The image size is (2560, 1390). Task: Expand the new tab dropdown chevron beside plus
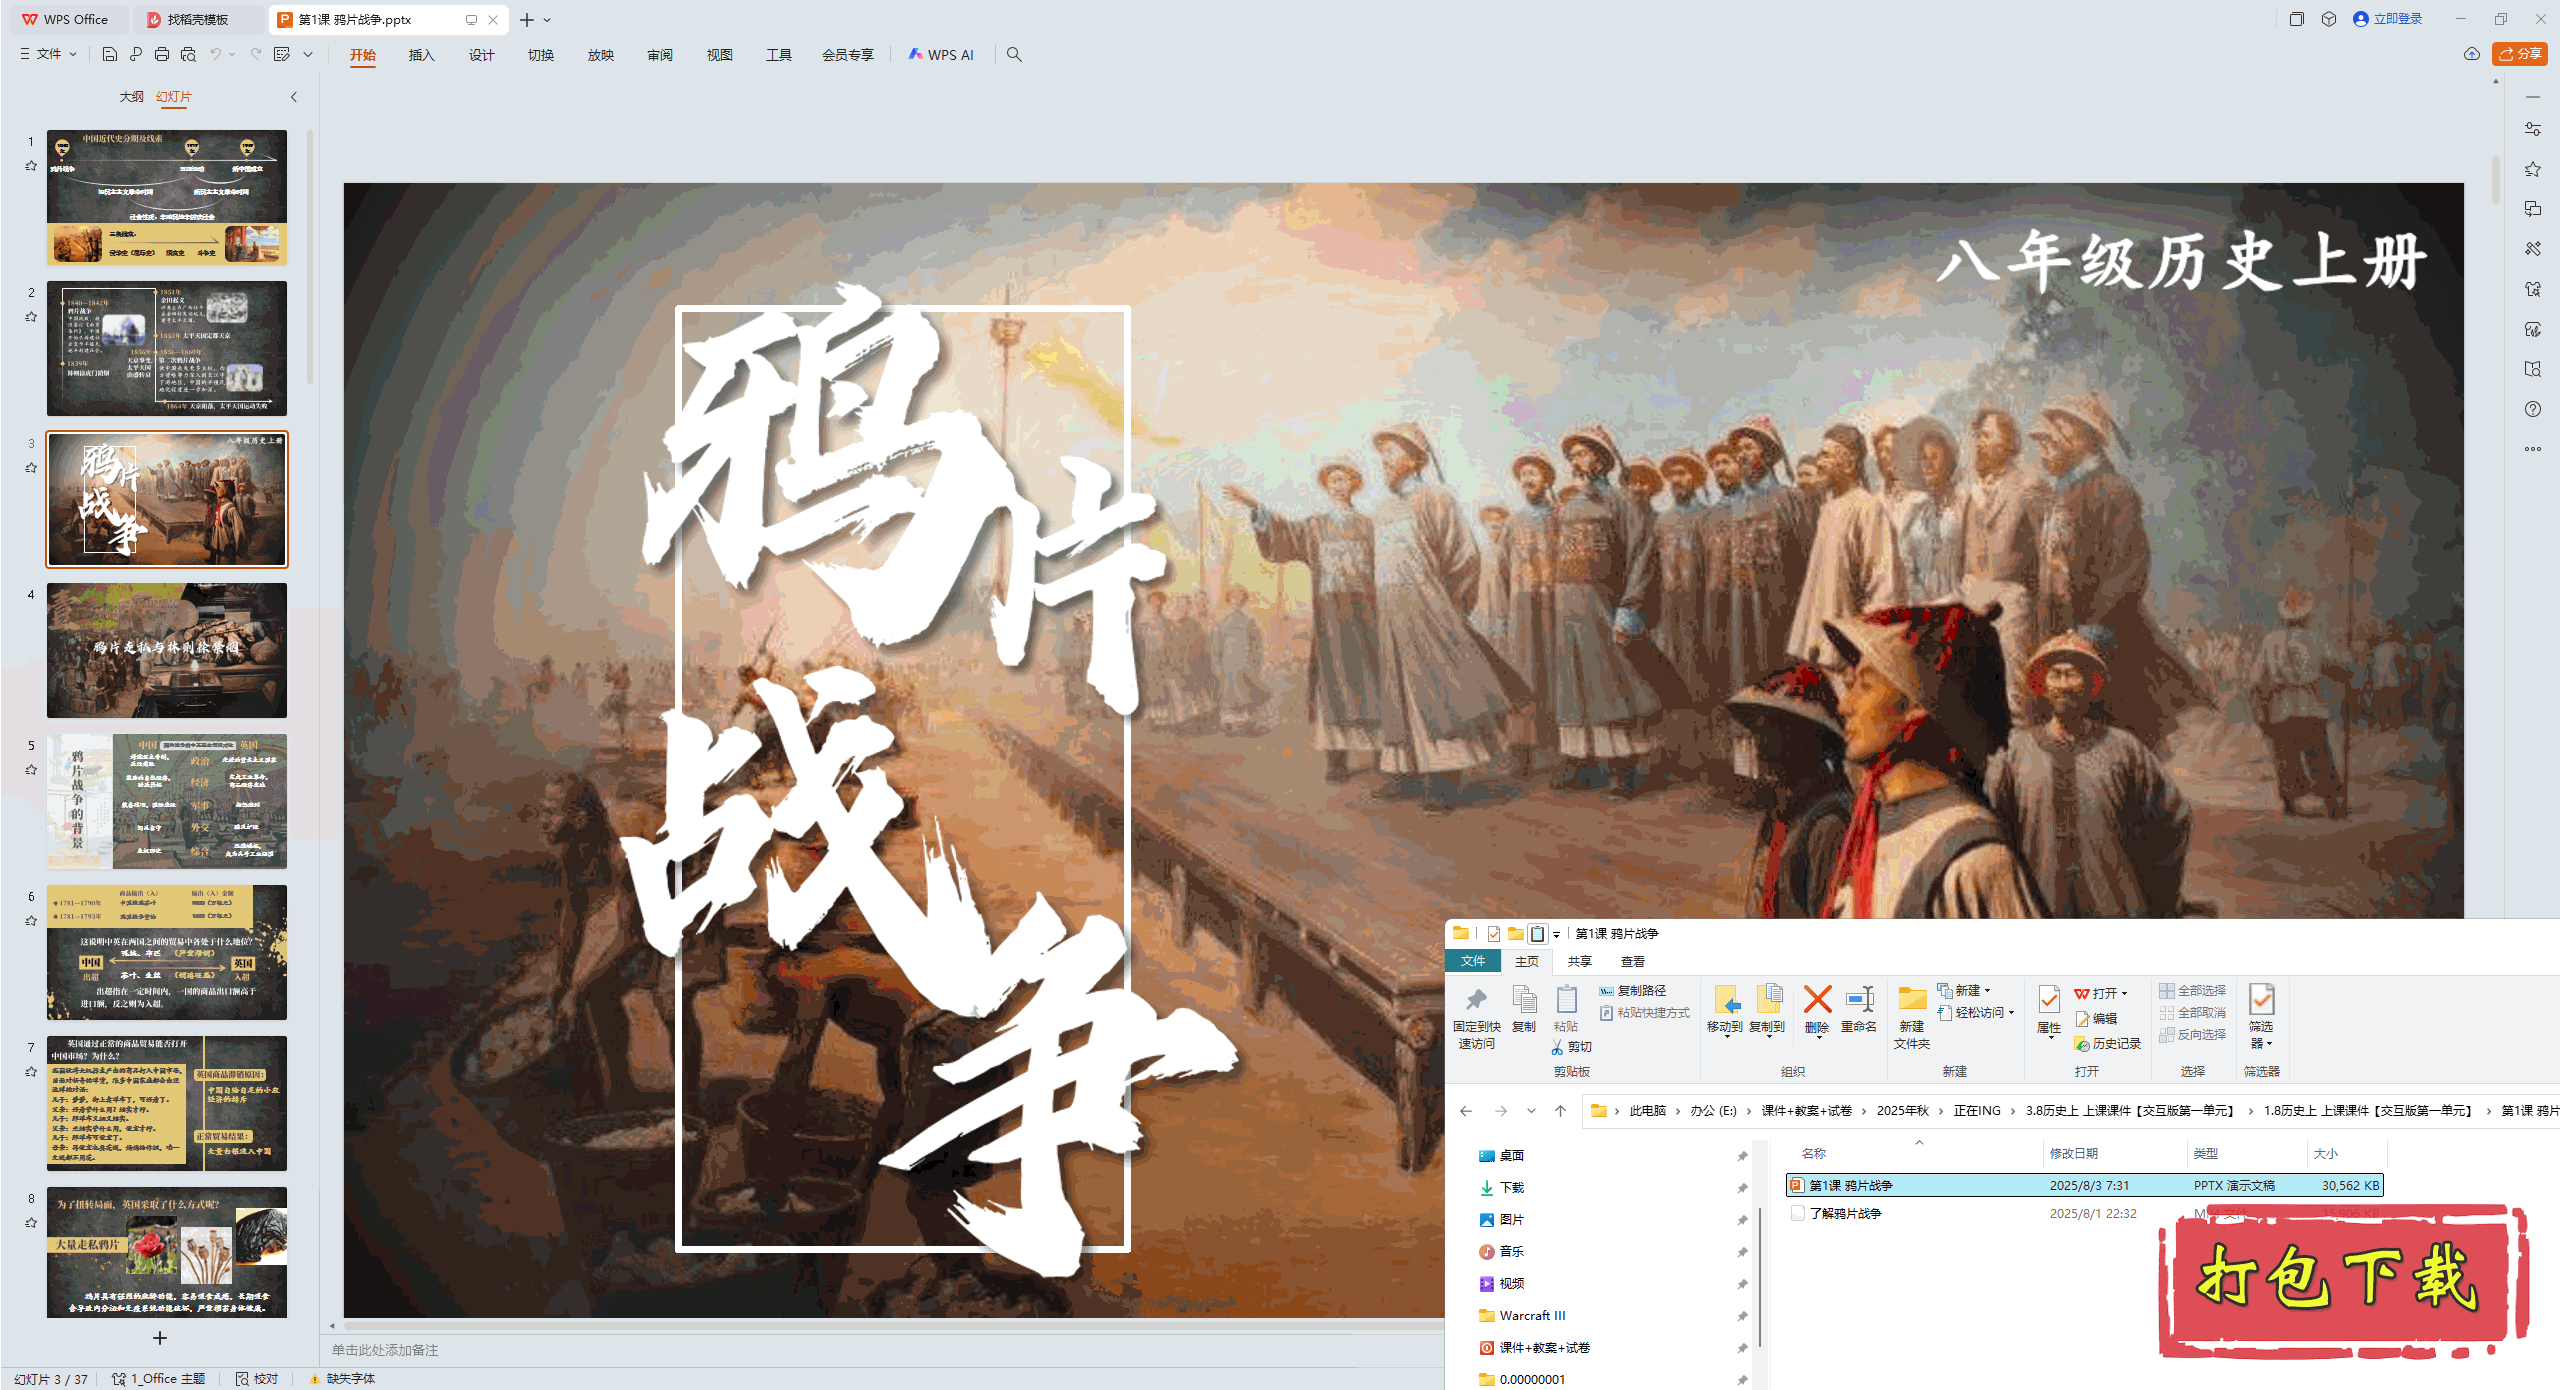[x=547, y=20]
